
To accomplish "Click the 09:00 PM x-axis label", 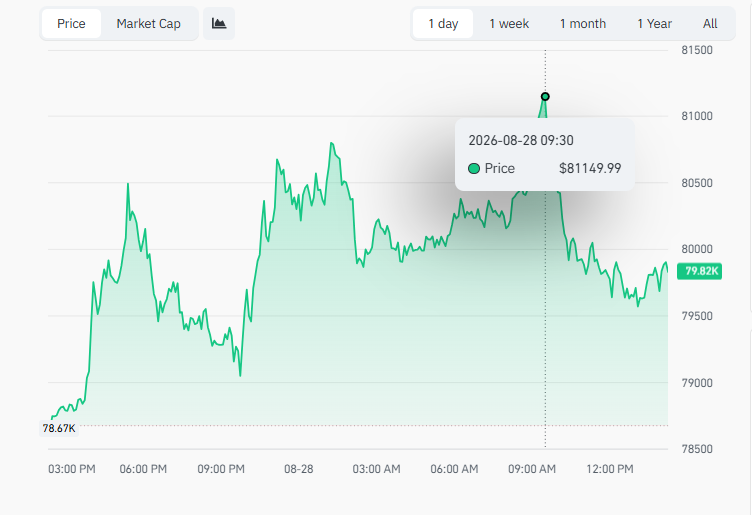I will tap(221, 469).
